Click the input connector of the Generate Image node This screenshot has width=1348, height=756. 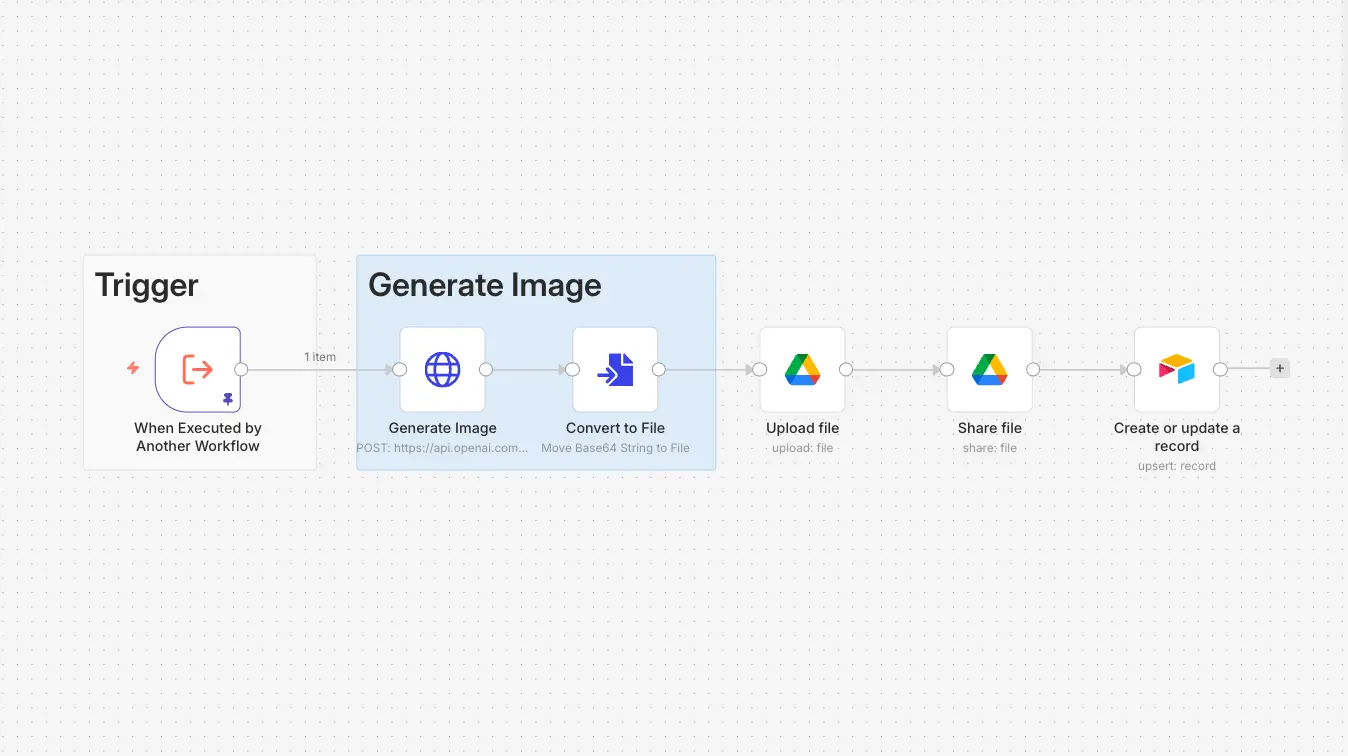point(400,369)
